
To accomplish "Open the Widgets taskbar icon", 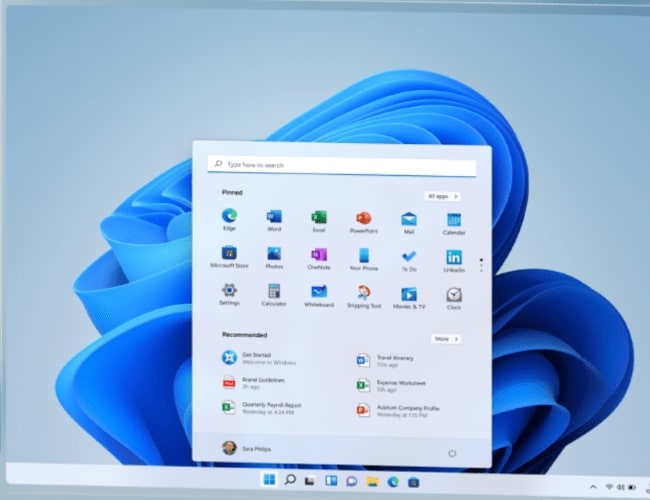I will coord(331,481).
